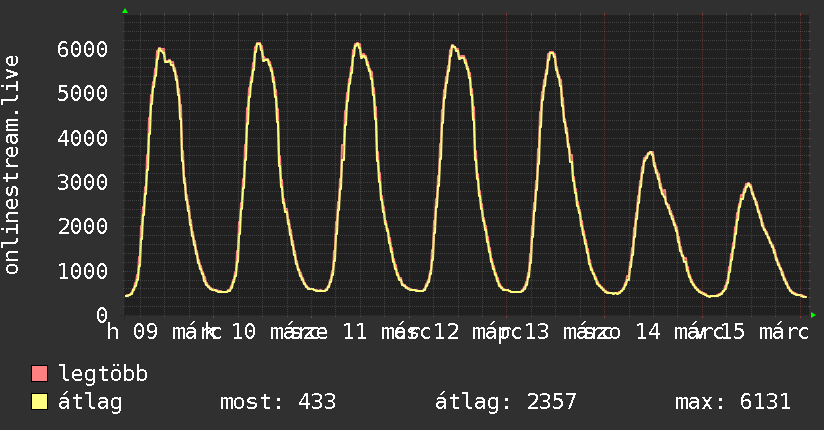The width and height of the screenshot is (824, 430).
Task: Click the yellow átlag legend swatch
Action: (x=39, y=401)
